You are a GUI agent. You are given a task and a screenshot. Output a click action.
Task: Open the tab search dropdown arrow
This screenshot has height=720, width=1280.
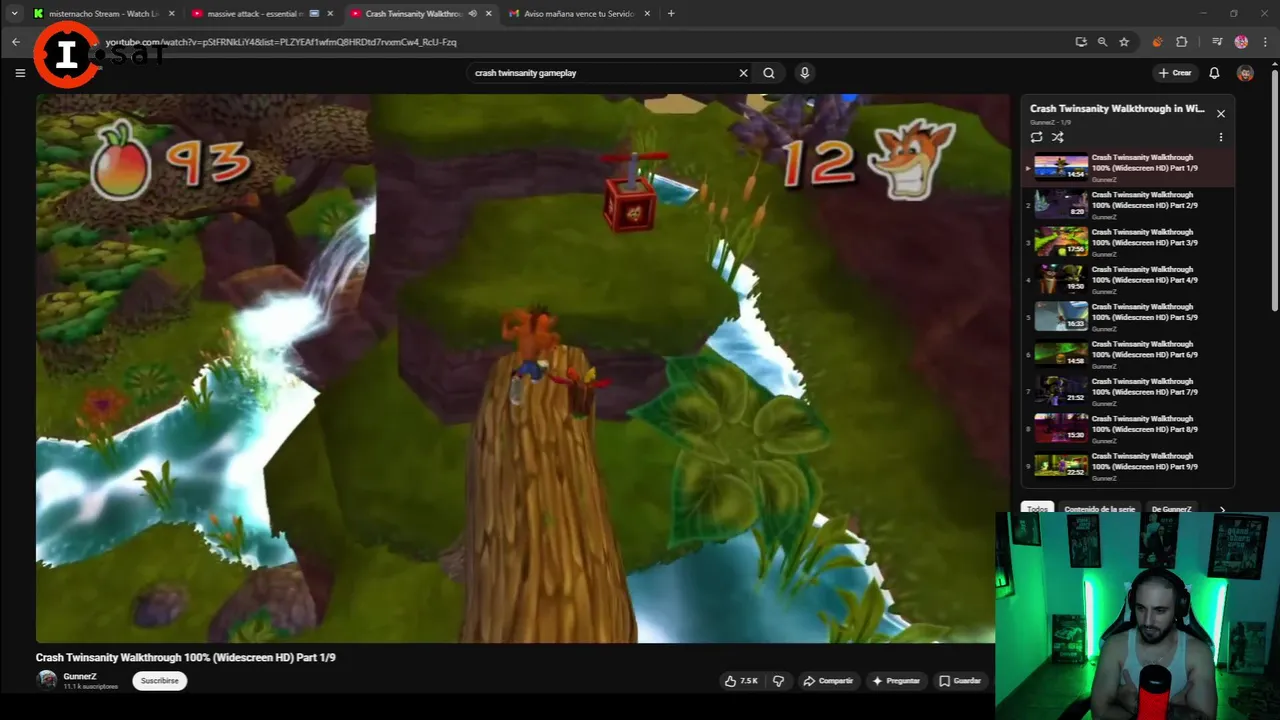(14, 14)
